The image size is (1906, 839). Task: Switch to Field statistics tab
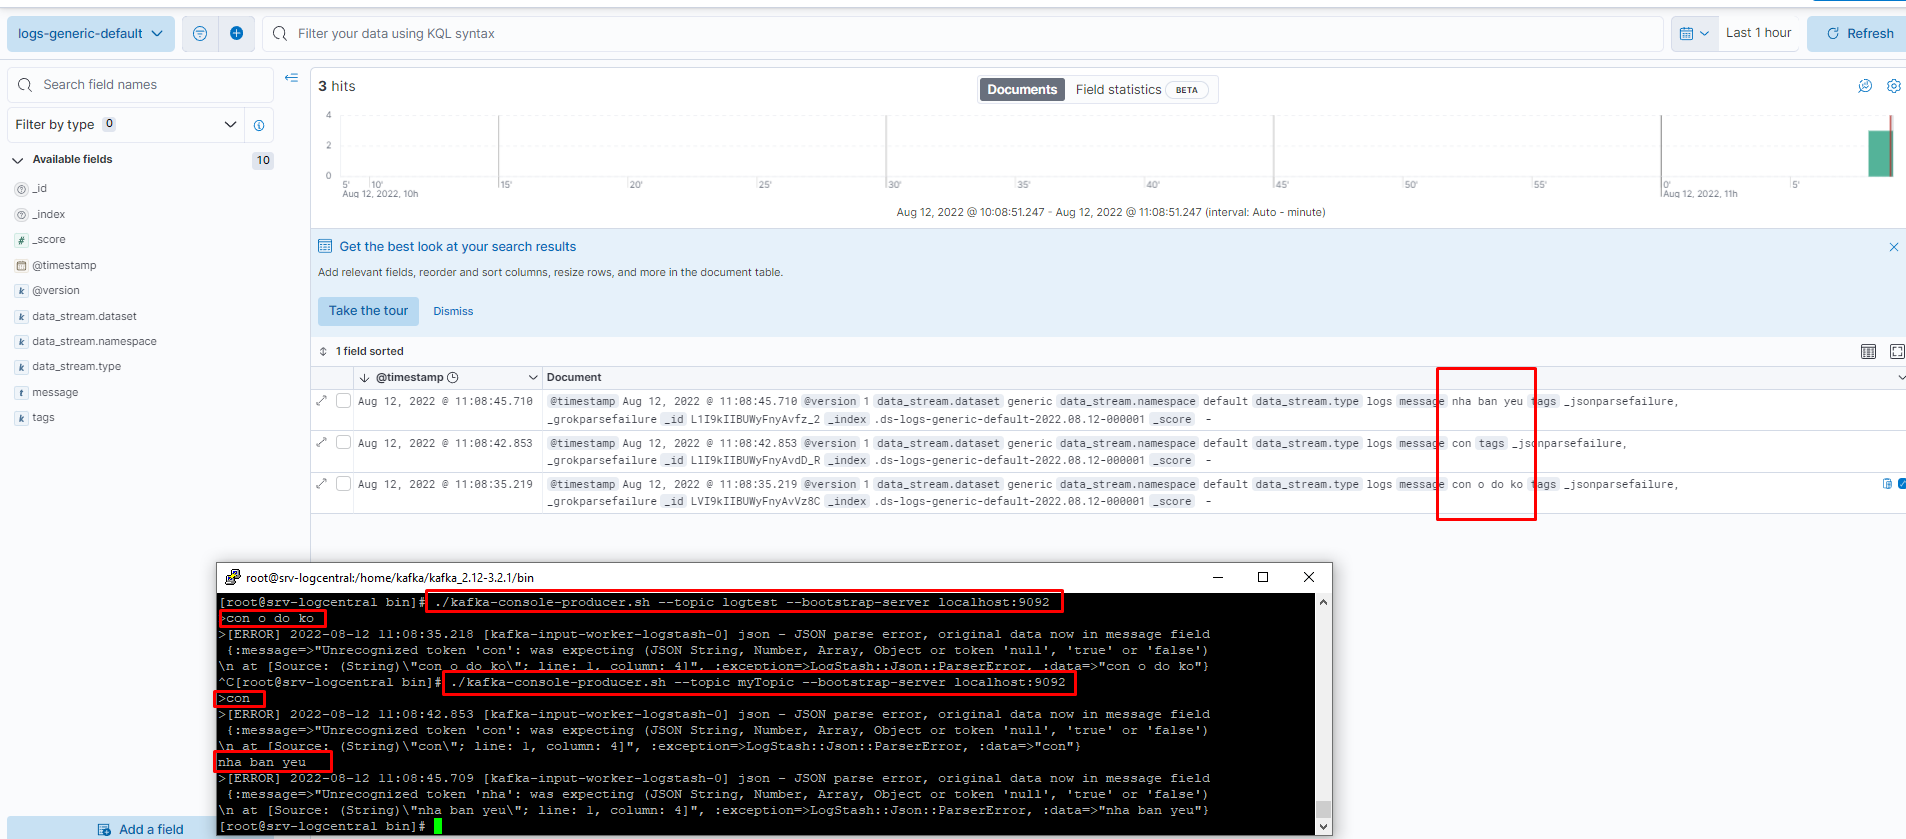coord(1141,90)
